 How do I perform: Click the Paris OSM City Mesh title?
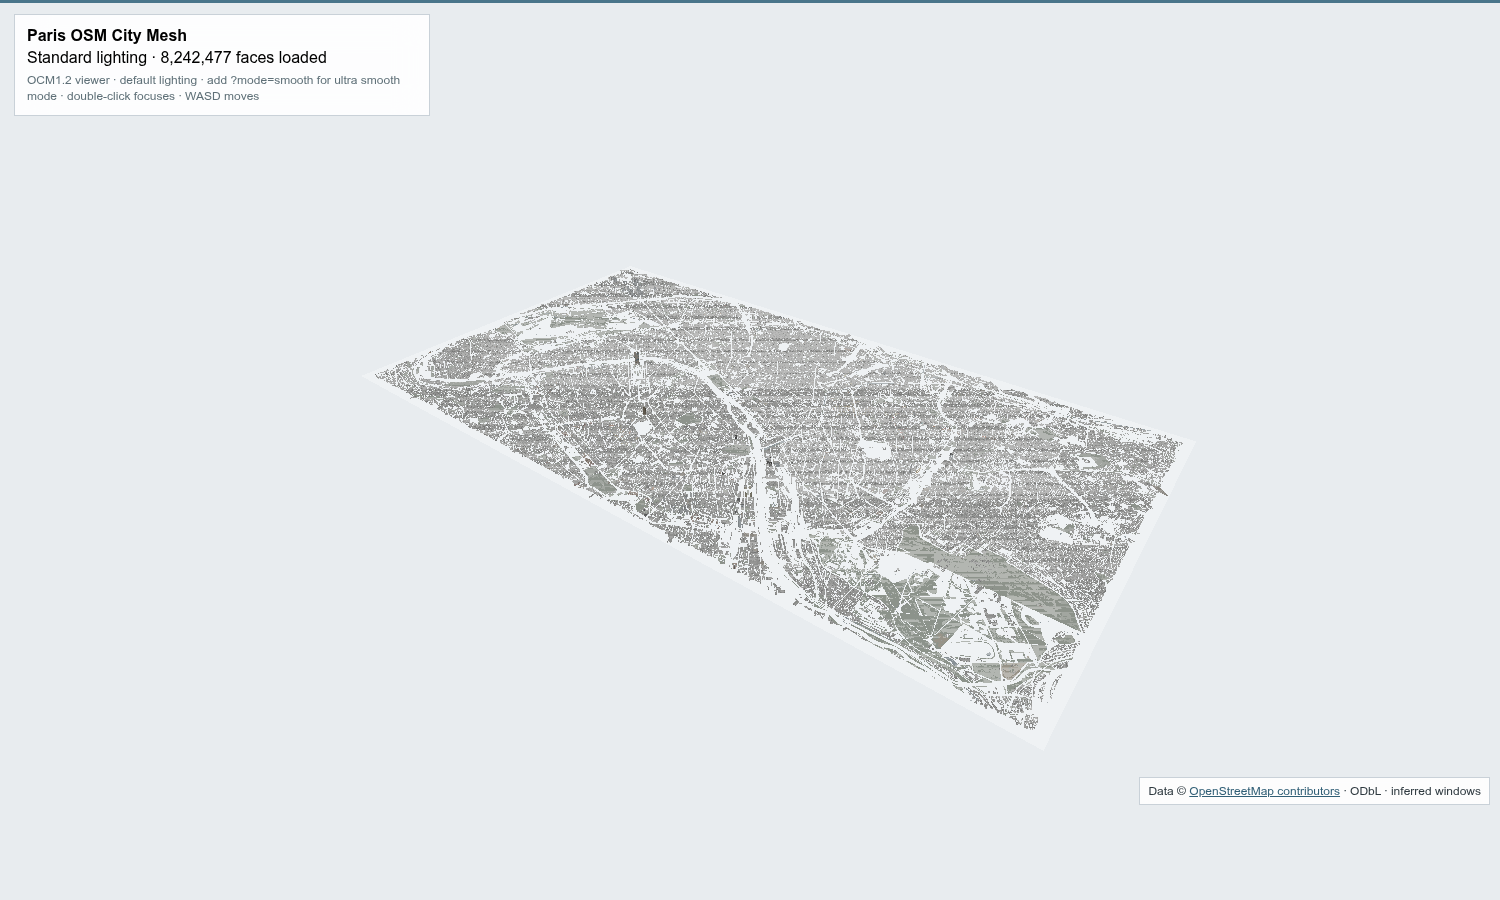click(107, 35)
